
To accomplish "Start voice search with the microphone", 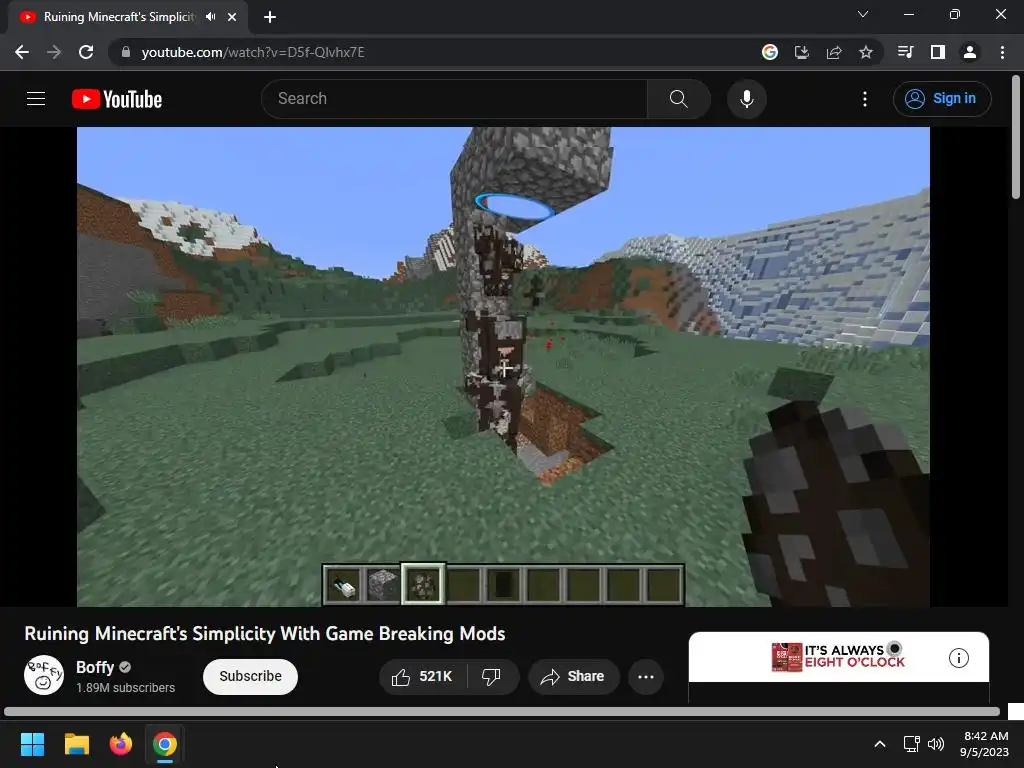I will pyautogui.click(x=746, y=99).
